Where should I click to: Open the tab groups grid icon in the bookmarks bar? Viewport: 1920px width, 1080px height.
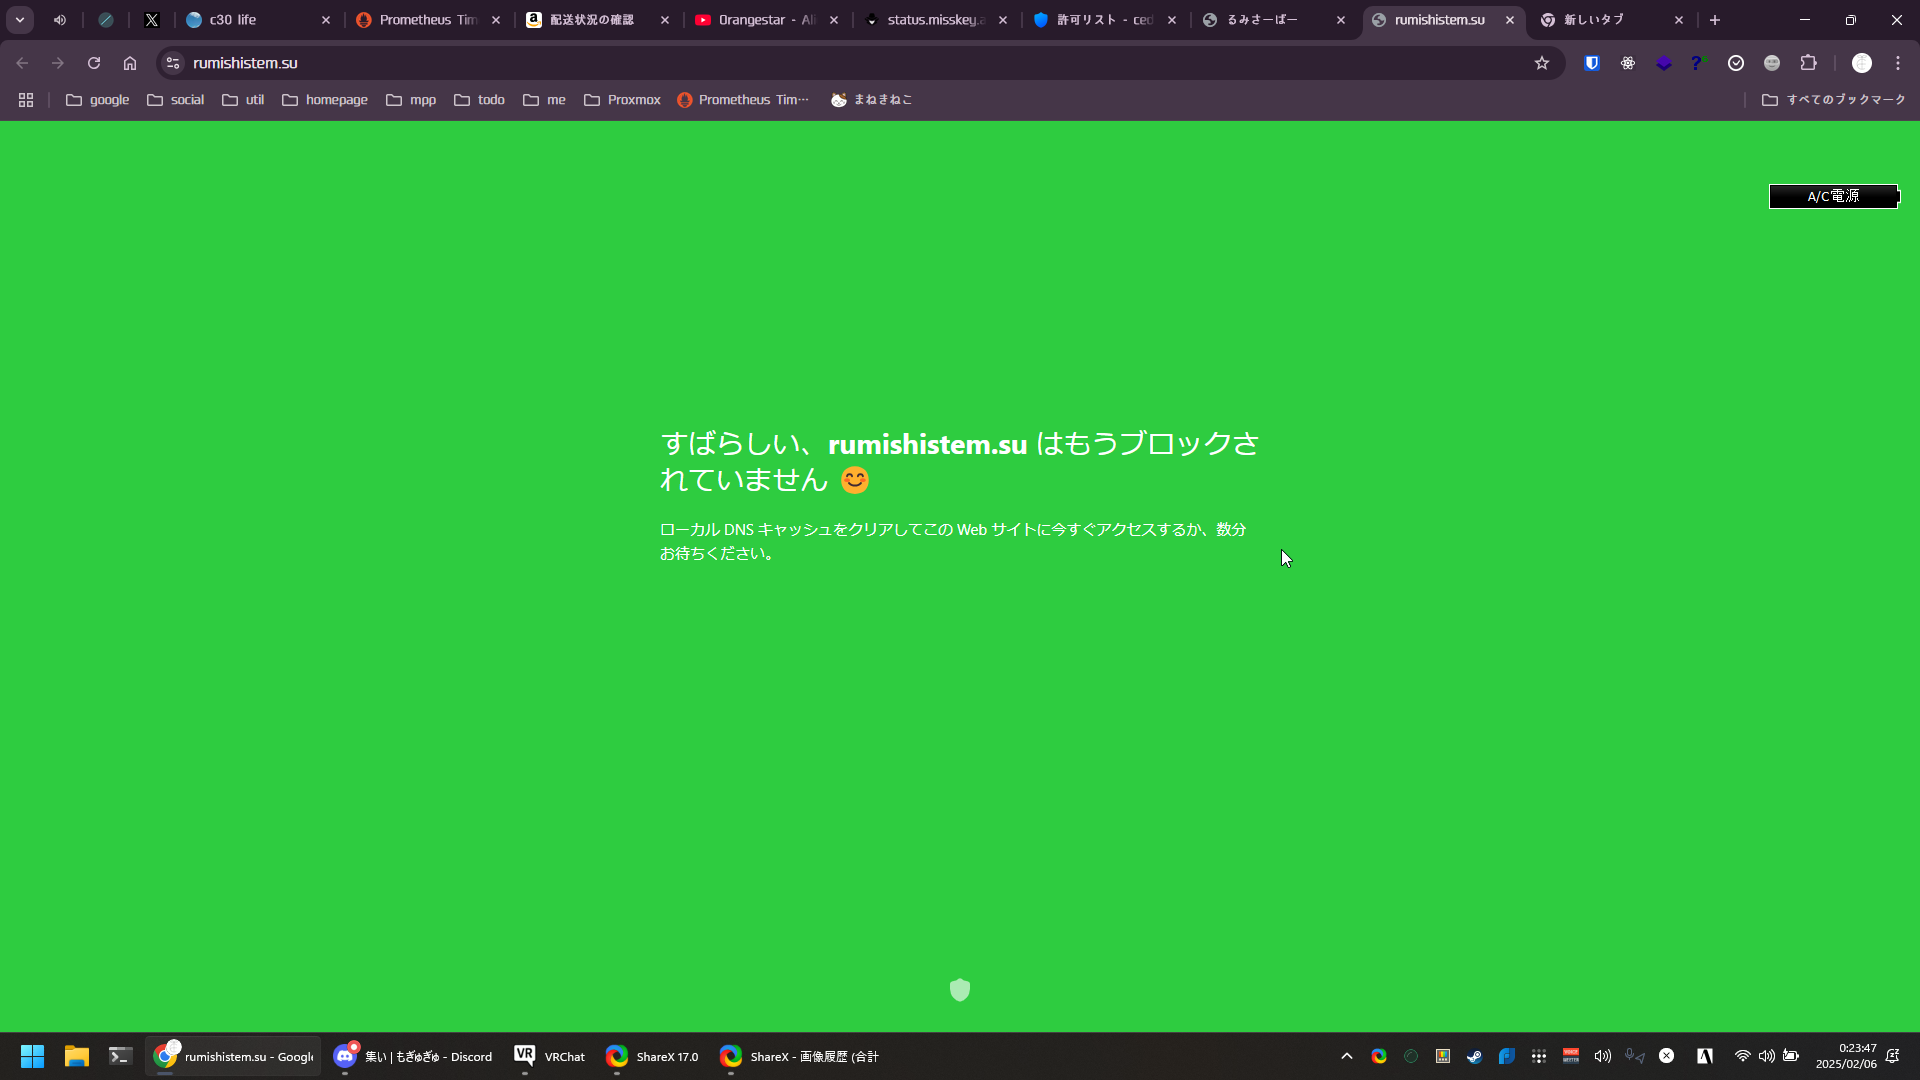tap(26, 100)
